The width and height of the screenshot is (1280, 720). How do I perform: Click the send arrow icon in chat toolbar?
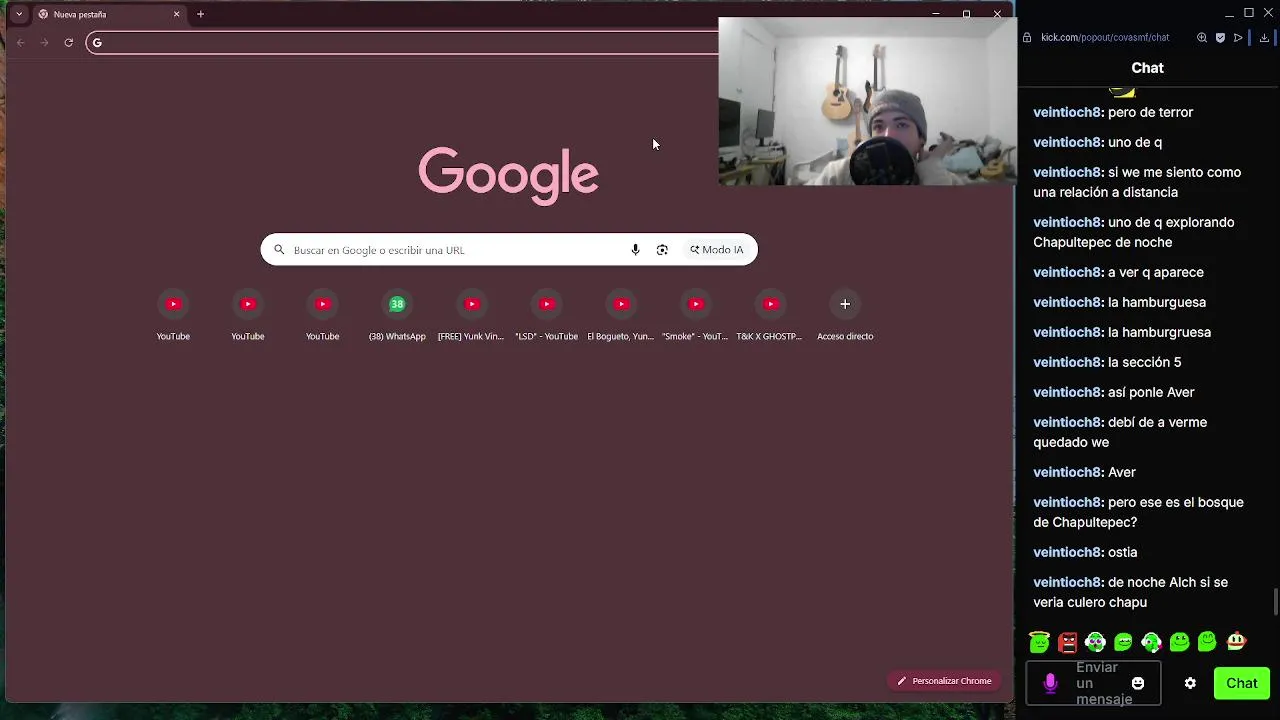click(x=1238, y=38)
